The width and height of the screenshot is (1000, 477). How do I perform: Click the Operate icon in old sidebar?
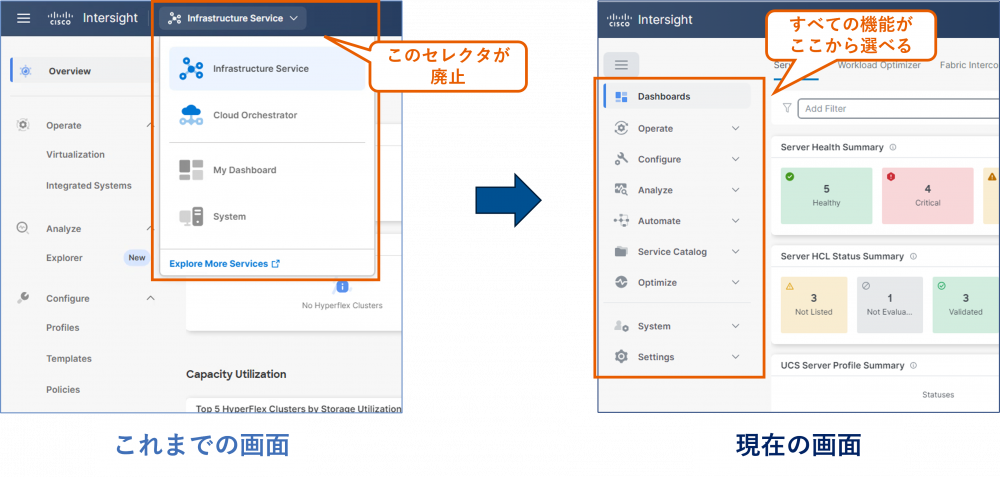(23, 125)
